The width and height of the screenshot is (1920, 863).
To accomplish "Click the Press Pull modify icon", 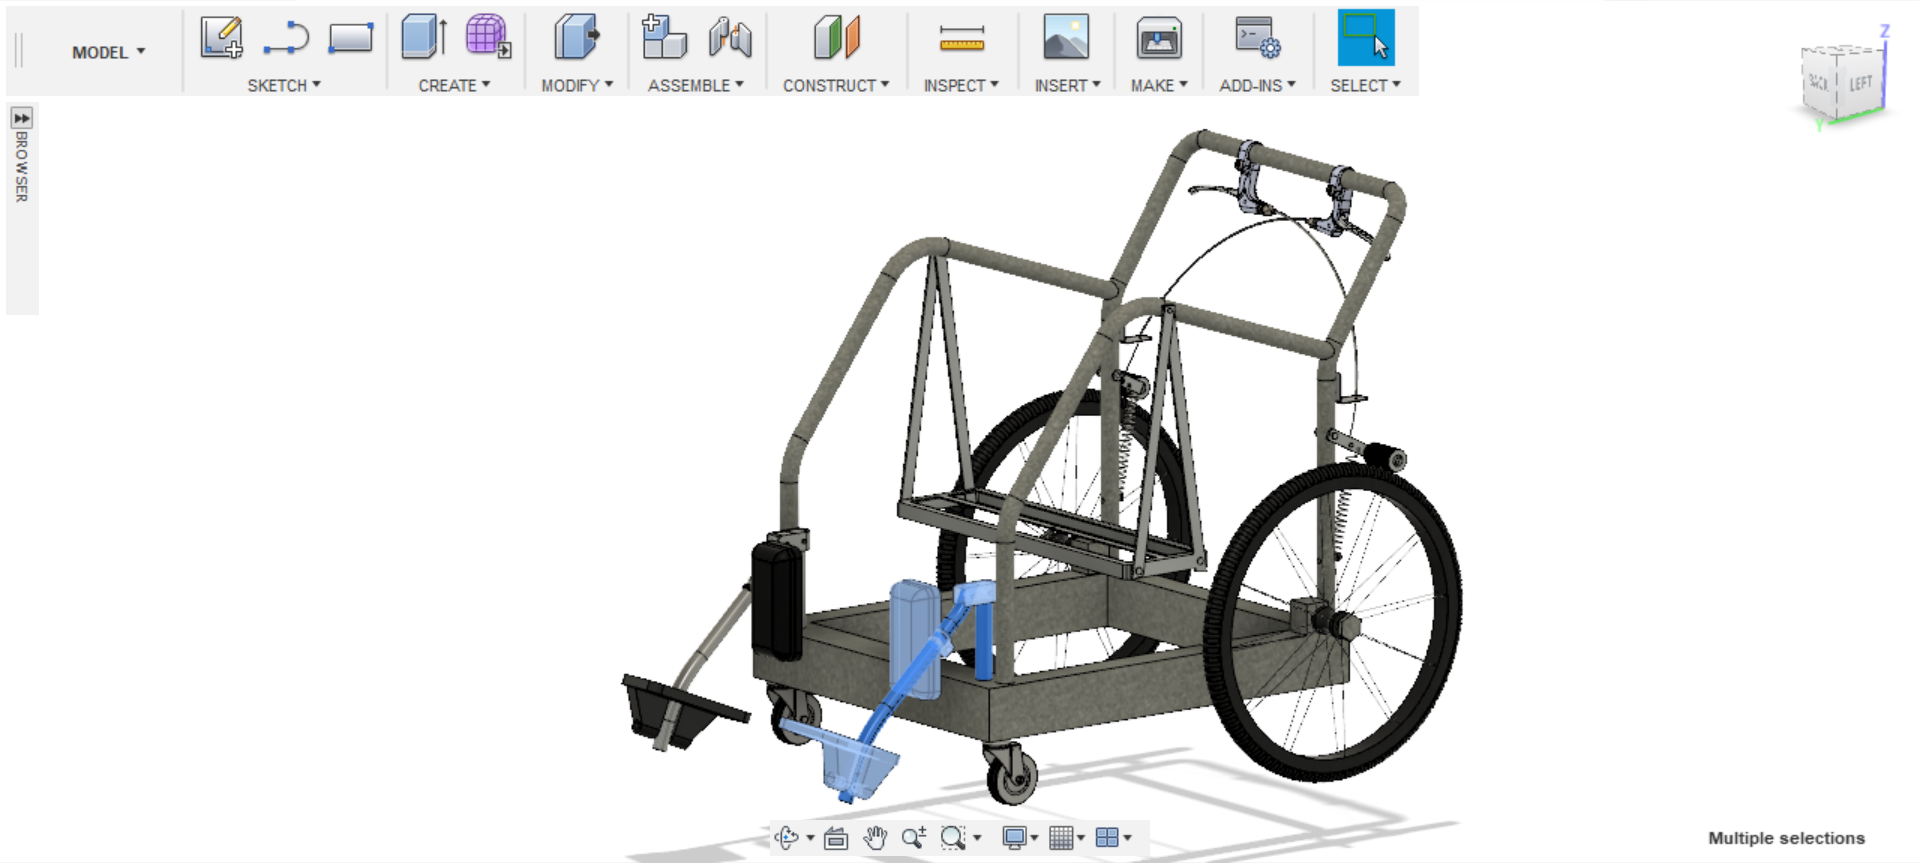I will coord(577,37).
